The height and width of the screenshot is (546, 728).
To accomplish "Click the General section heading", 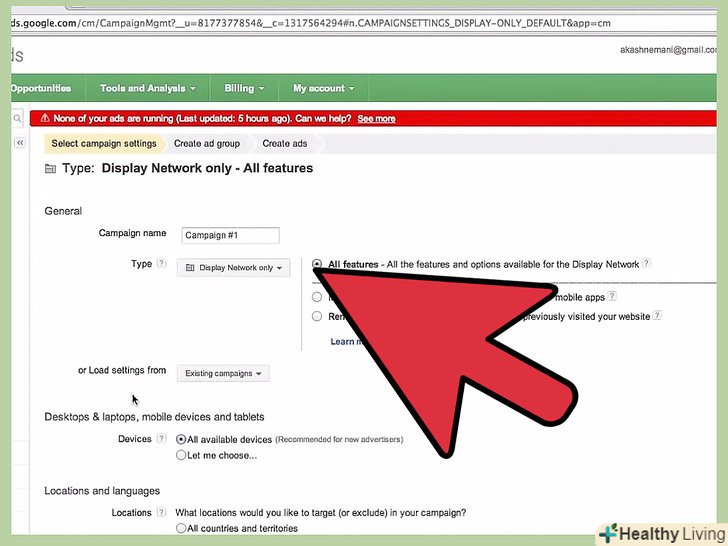I will coord(63,211).
